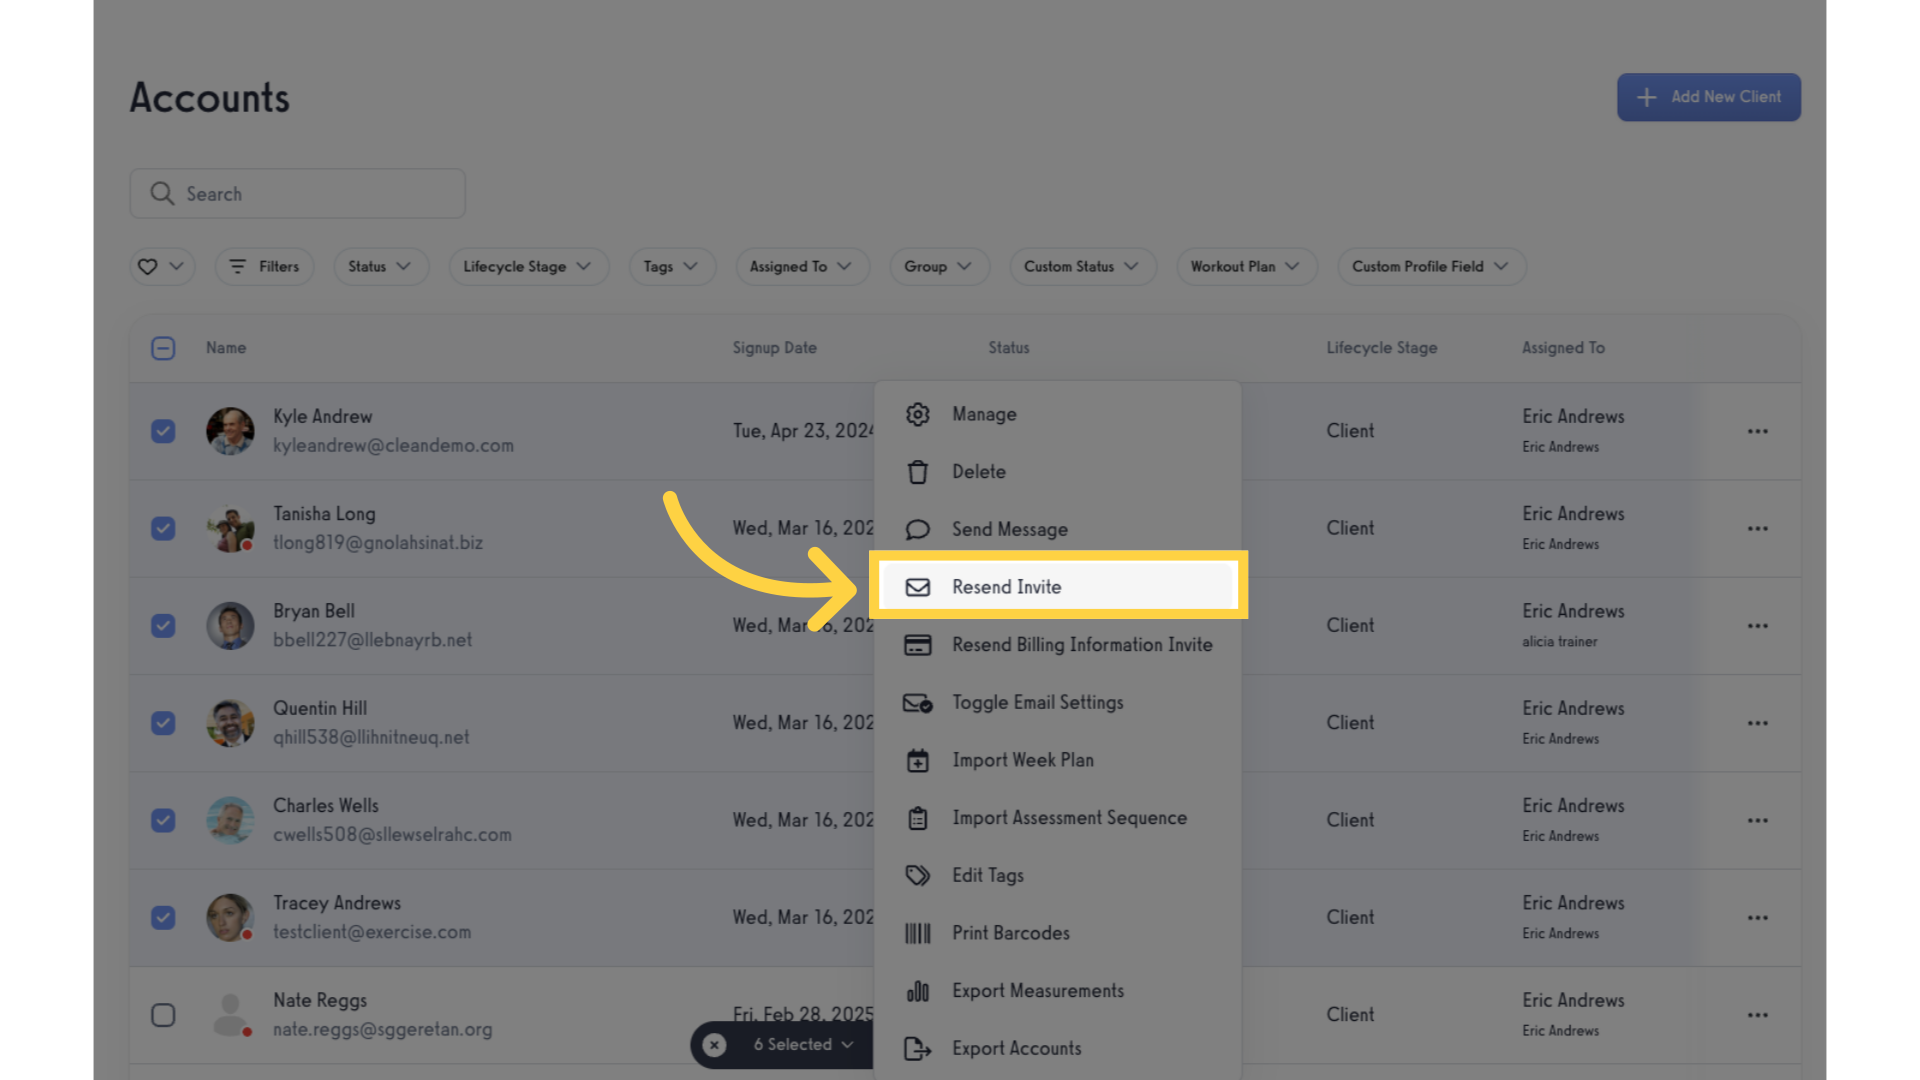Viewport: 1920px width, 1080px height.
Task: Click the Send Message chat bubble icon
Action: pos(917,530)
